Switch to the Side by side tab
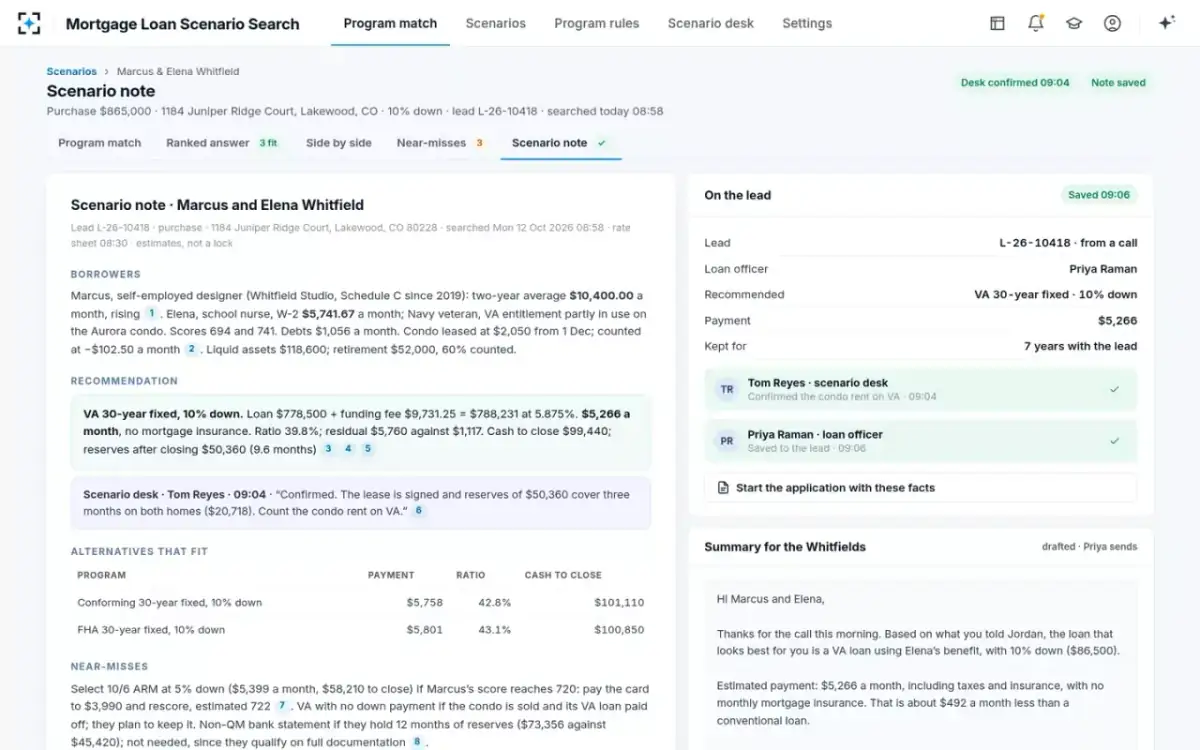The width and height of the screenshot is (1200, 750). tap(339, 143)
